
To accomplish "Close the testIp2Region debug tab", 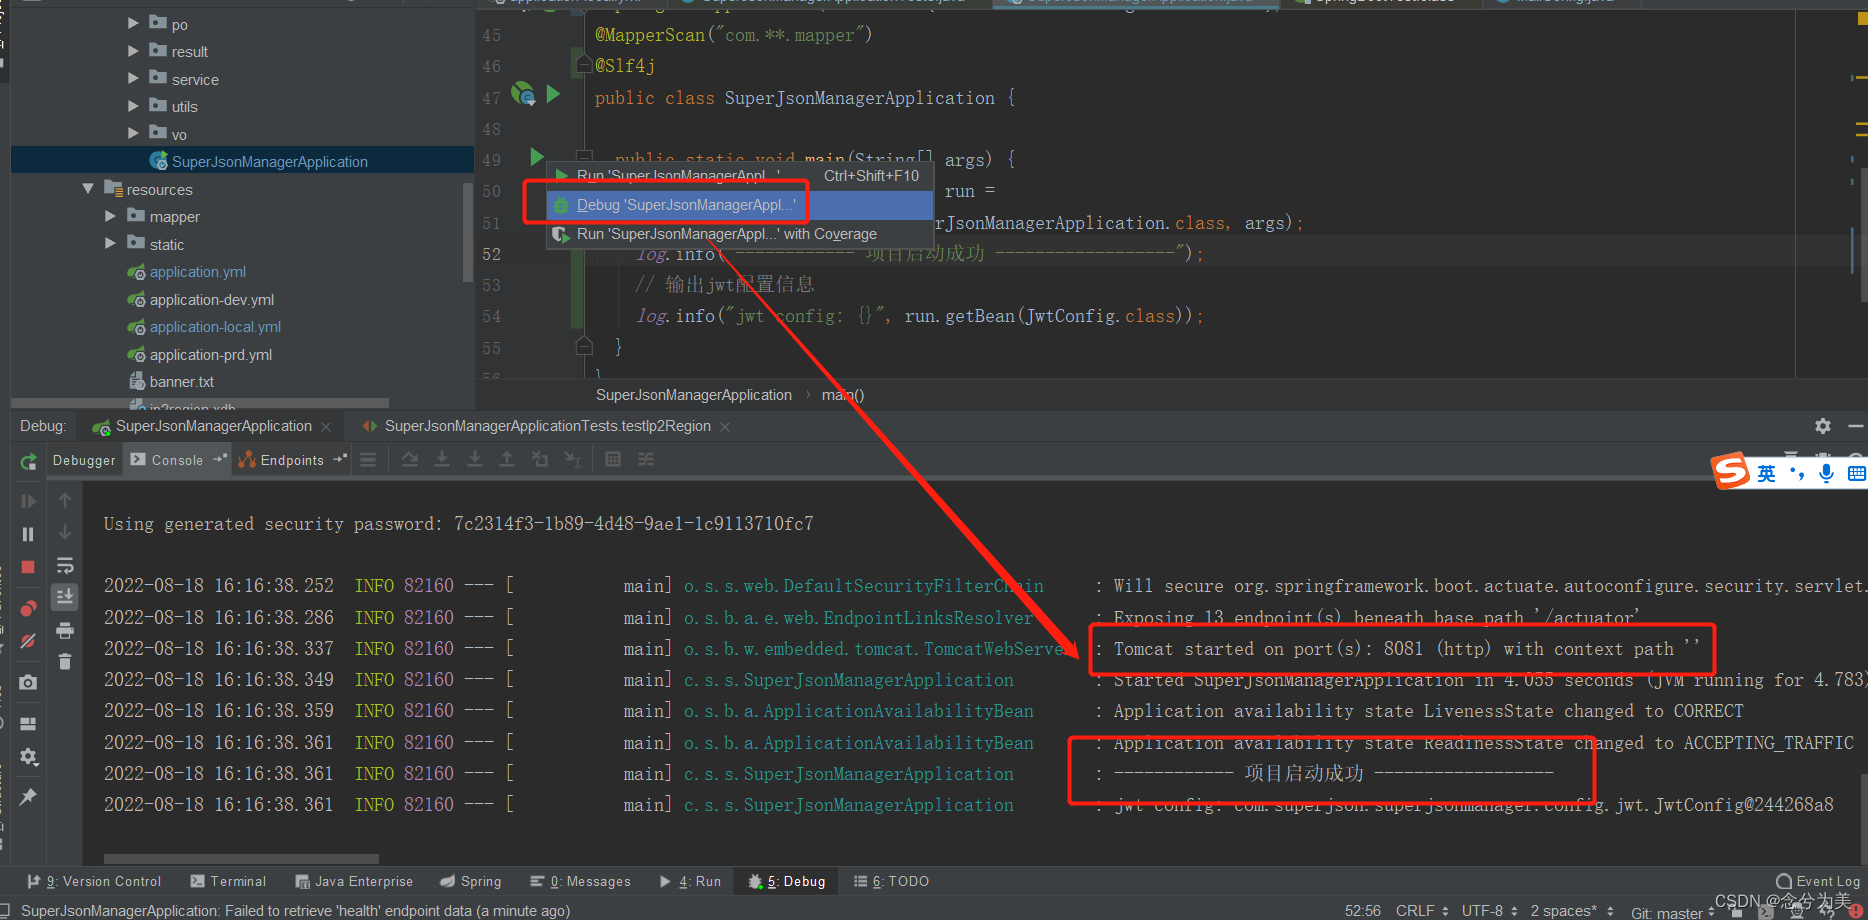I will pos(725,427).
